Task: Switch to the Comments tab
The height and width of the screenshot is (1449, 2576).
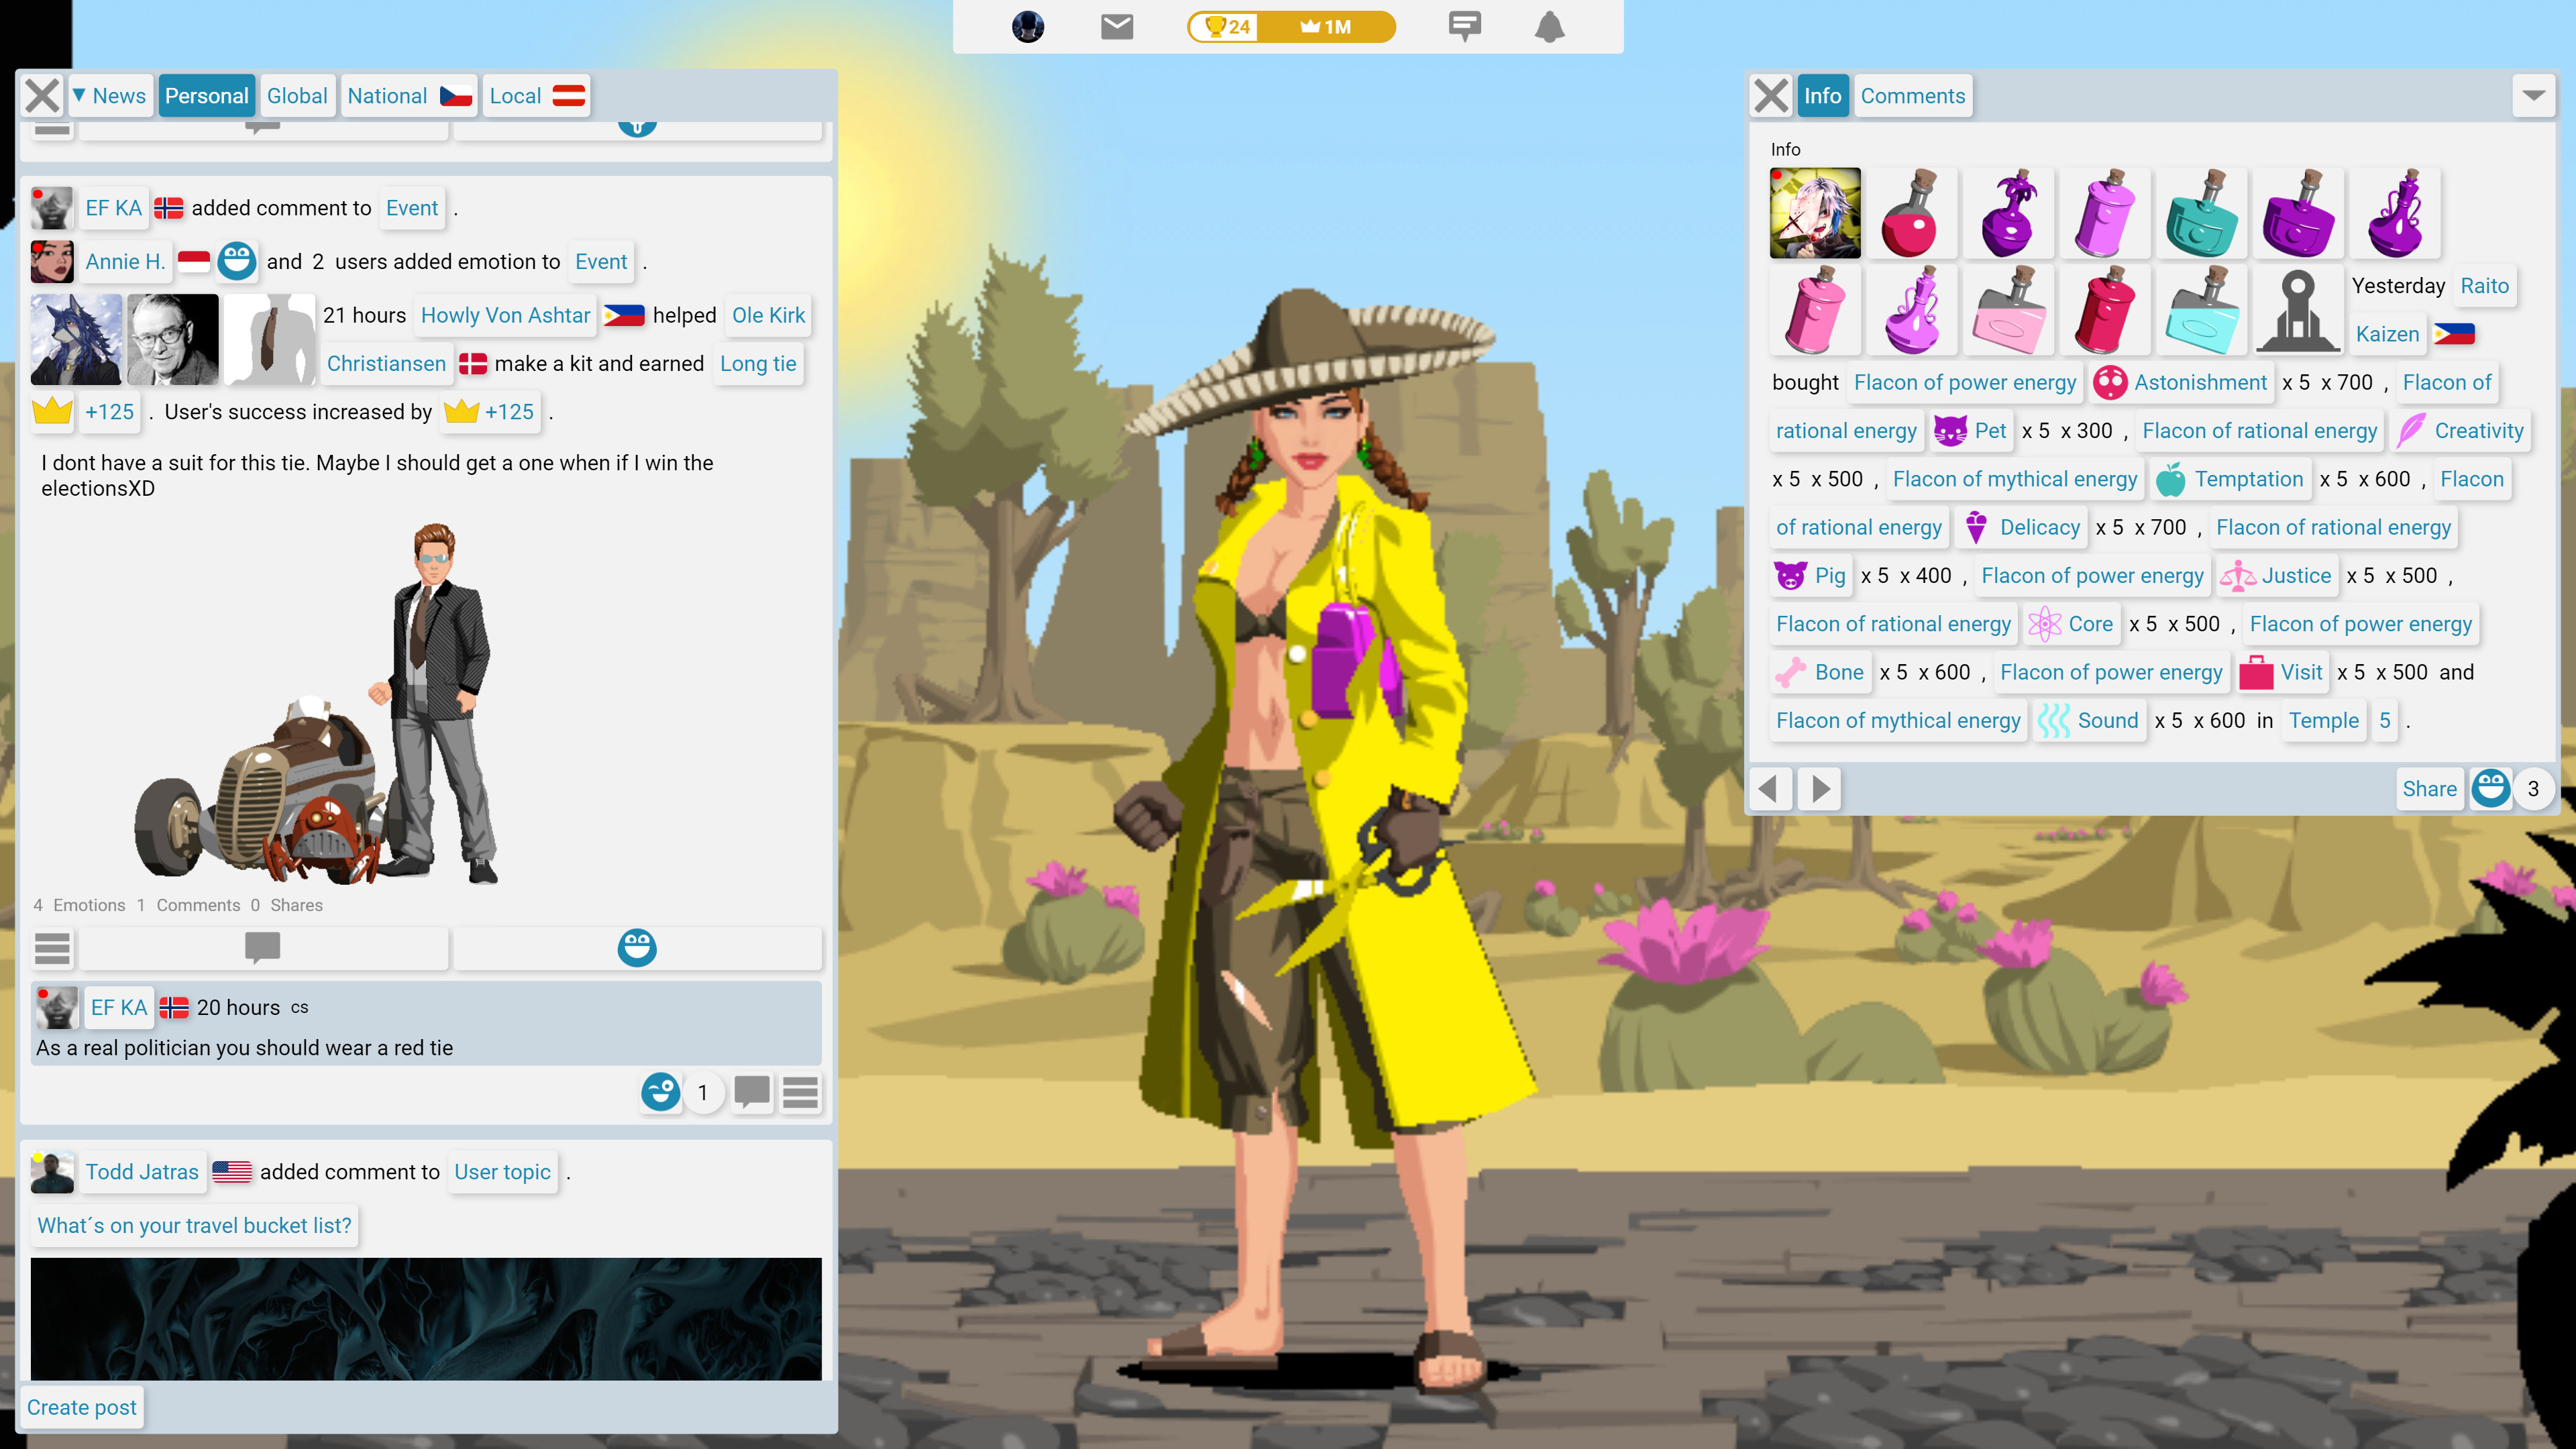Action: click(1912, 95)
